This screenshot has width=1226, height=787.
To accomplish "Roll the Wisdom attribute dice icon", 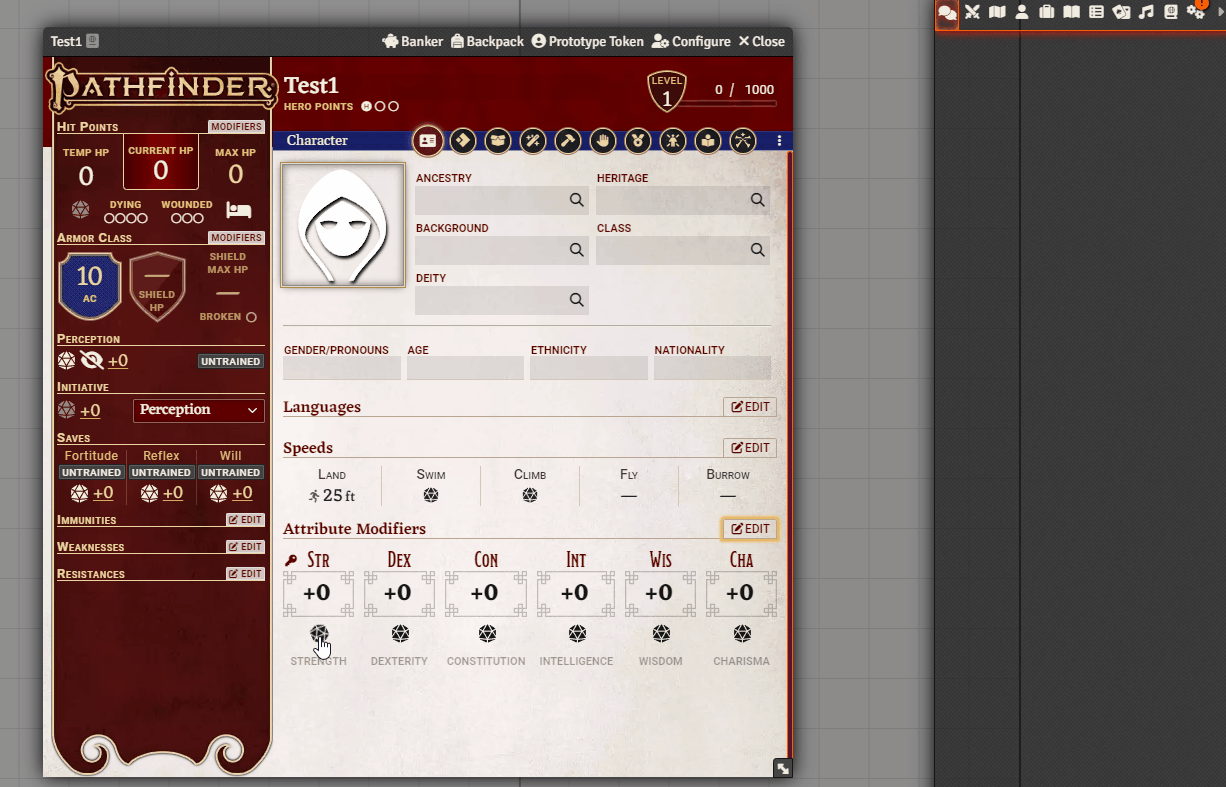I will pyautogui.click(x=661, y=634).
